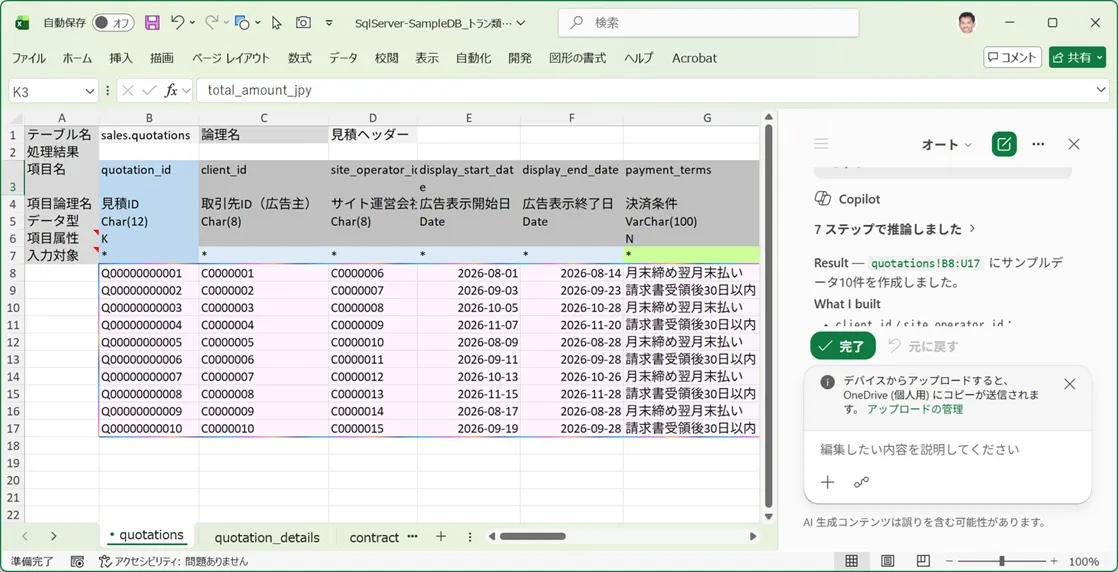Click アクセシビリティ: 問題ありません status
Screen dimensions: 1118x572
click(173, 561)
